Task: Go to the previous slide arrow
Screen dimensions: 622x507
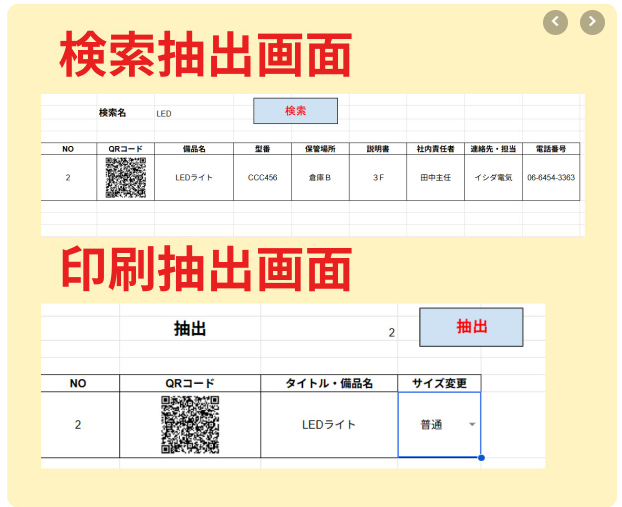Action: [555, 22]
